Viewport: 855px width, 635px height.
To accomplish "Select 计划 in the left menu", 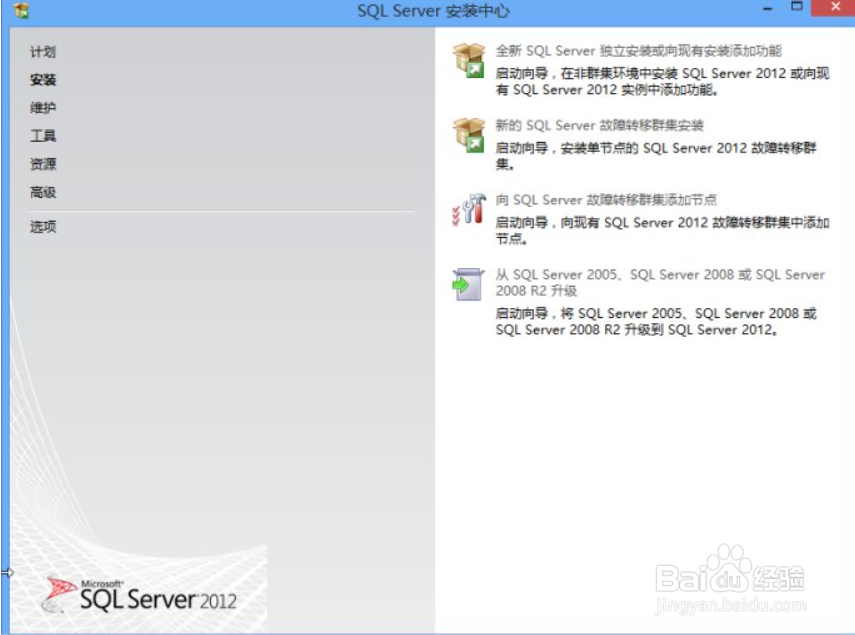I will coord(43,52).
